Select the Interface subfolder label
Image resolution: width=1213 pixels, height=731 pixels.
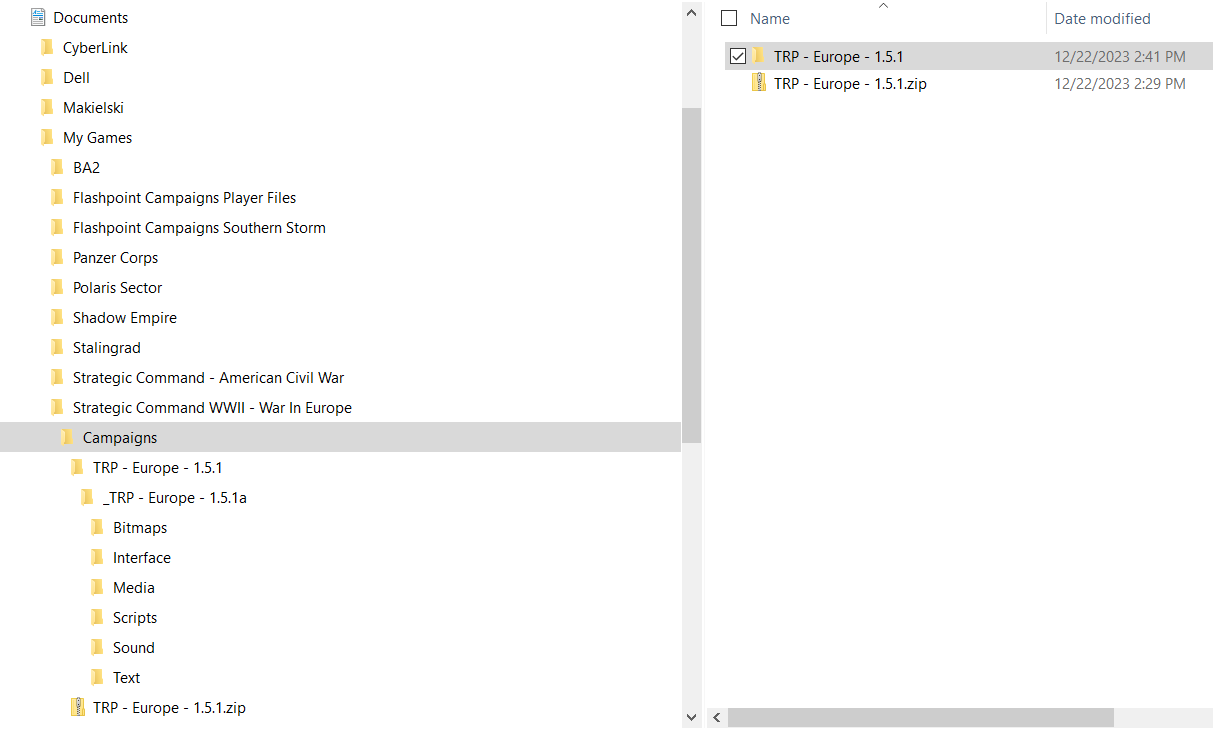click(141, 557)
